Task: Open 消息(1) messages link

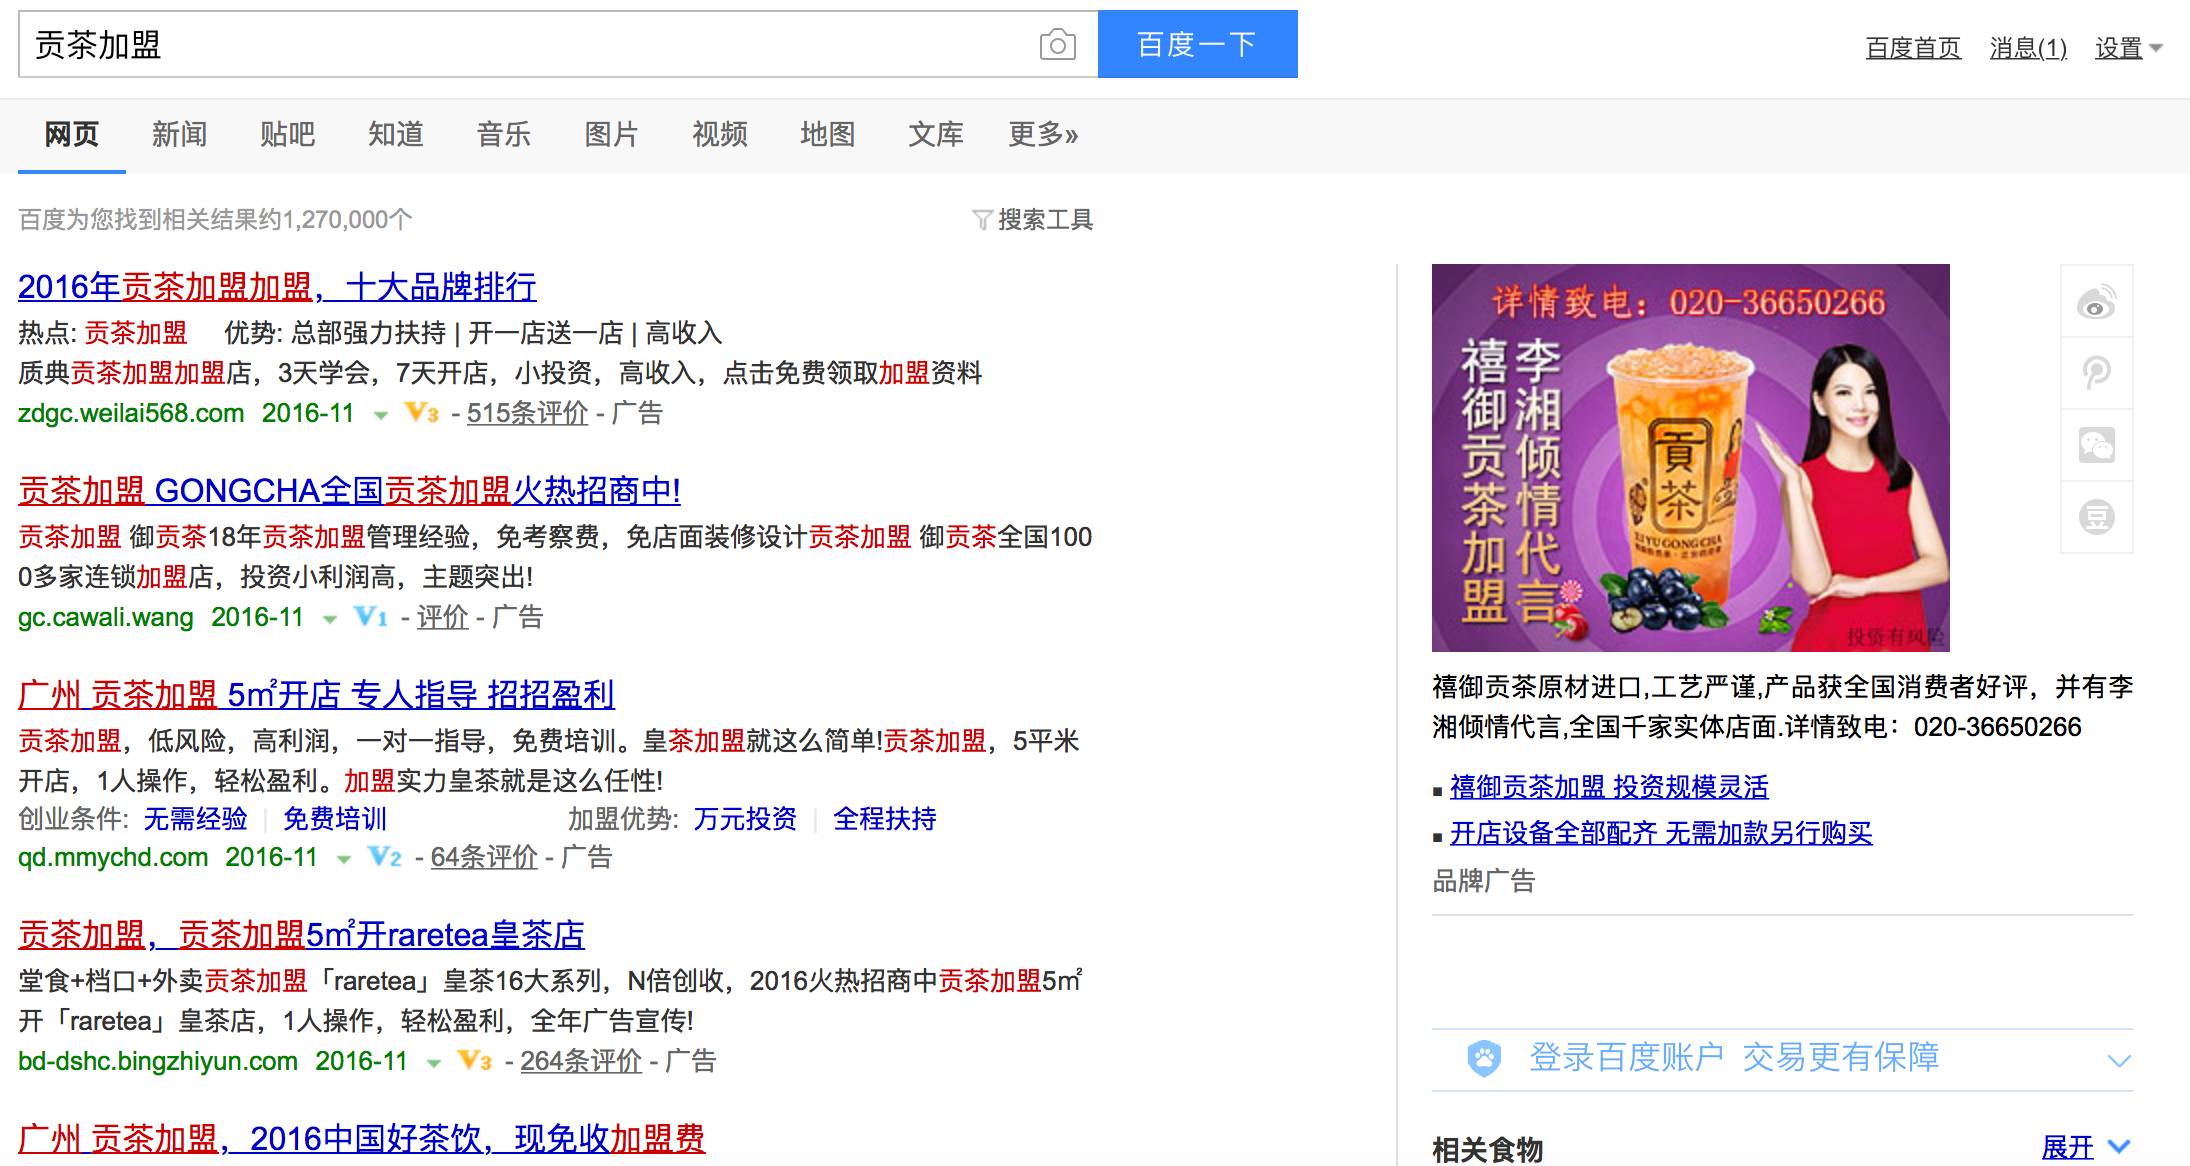Action: 2028,48
